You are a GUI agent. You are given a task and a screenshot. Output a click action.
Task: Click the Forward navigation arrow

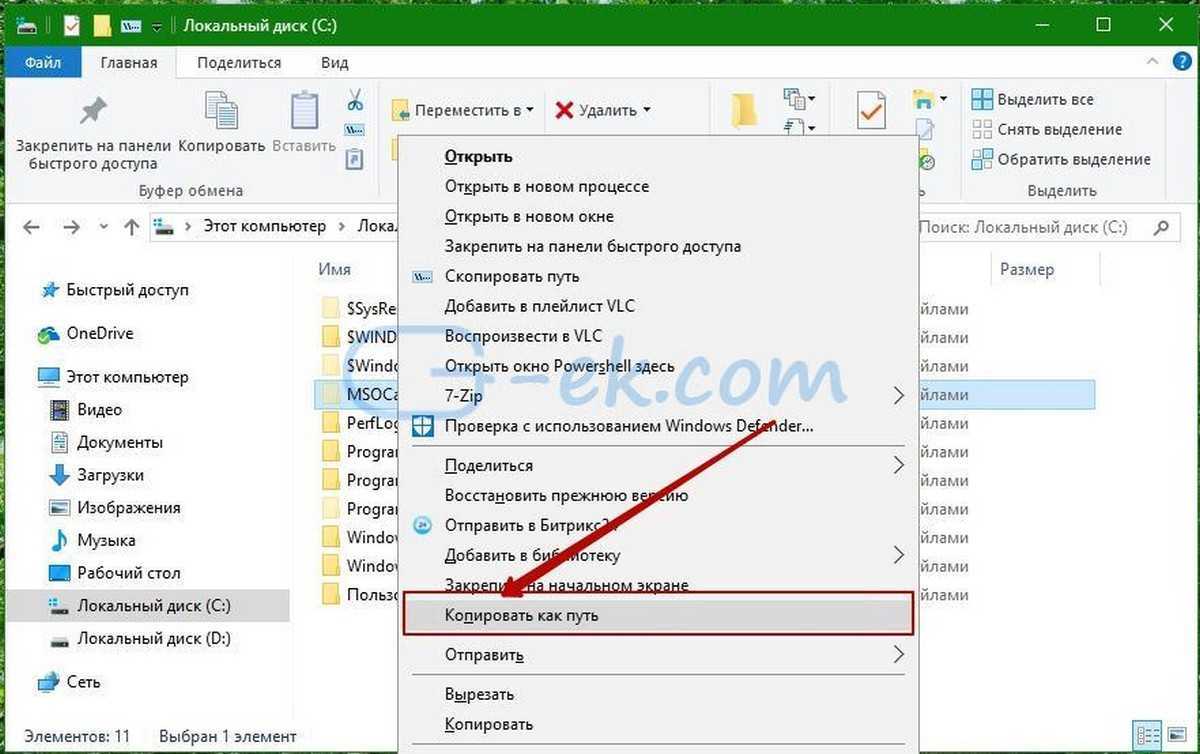[x=71, y=227]
